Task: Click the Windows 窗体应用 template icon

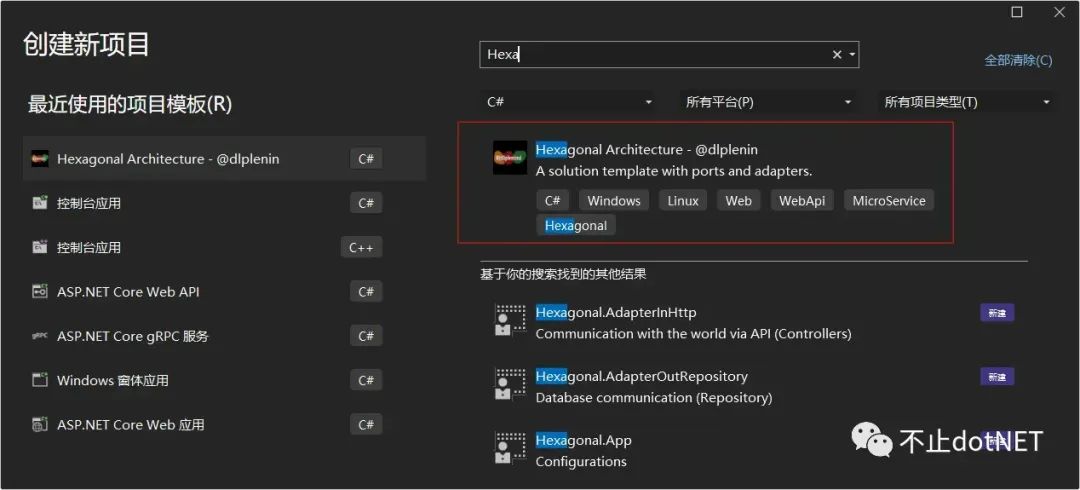Action: coord(40,380)
